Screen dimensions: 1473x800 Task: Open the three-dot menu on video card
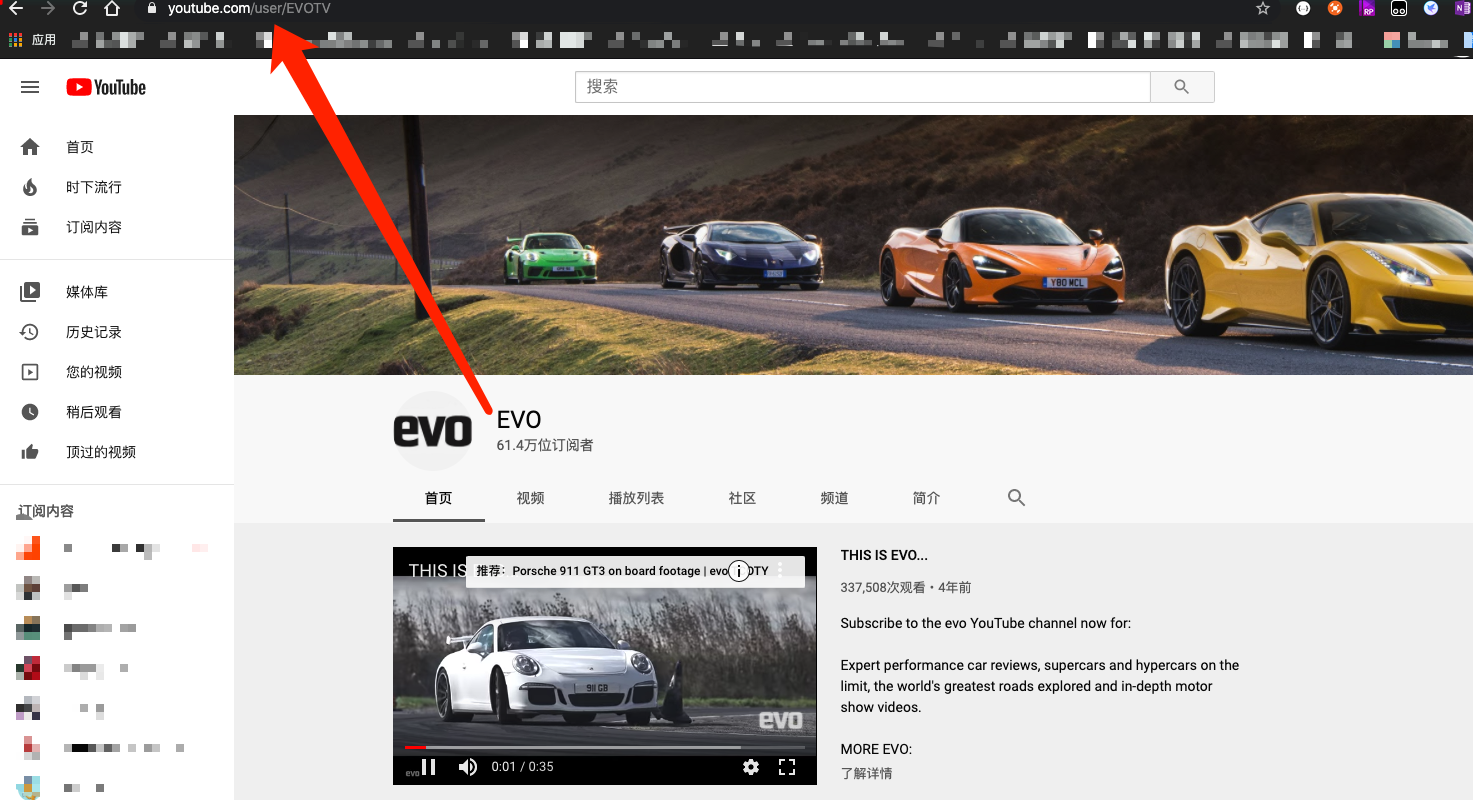(781, 570)
